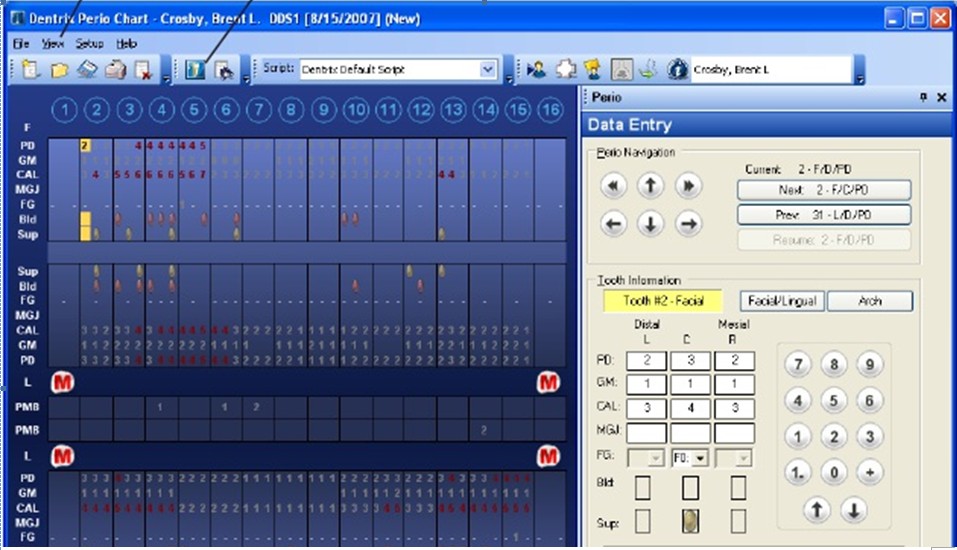Toggle the center Sup suppuration box
This screenshot has width=957, height=550.
coord(691,521)
